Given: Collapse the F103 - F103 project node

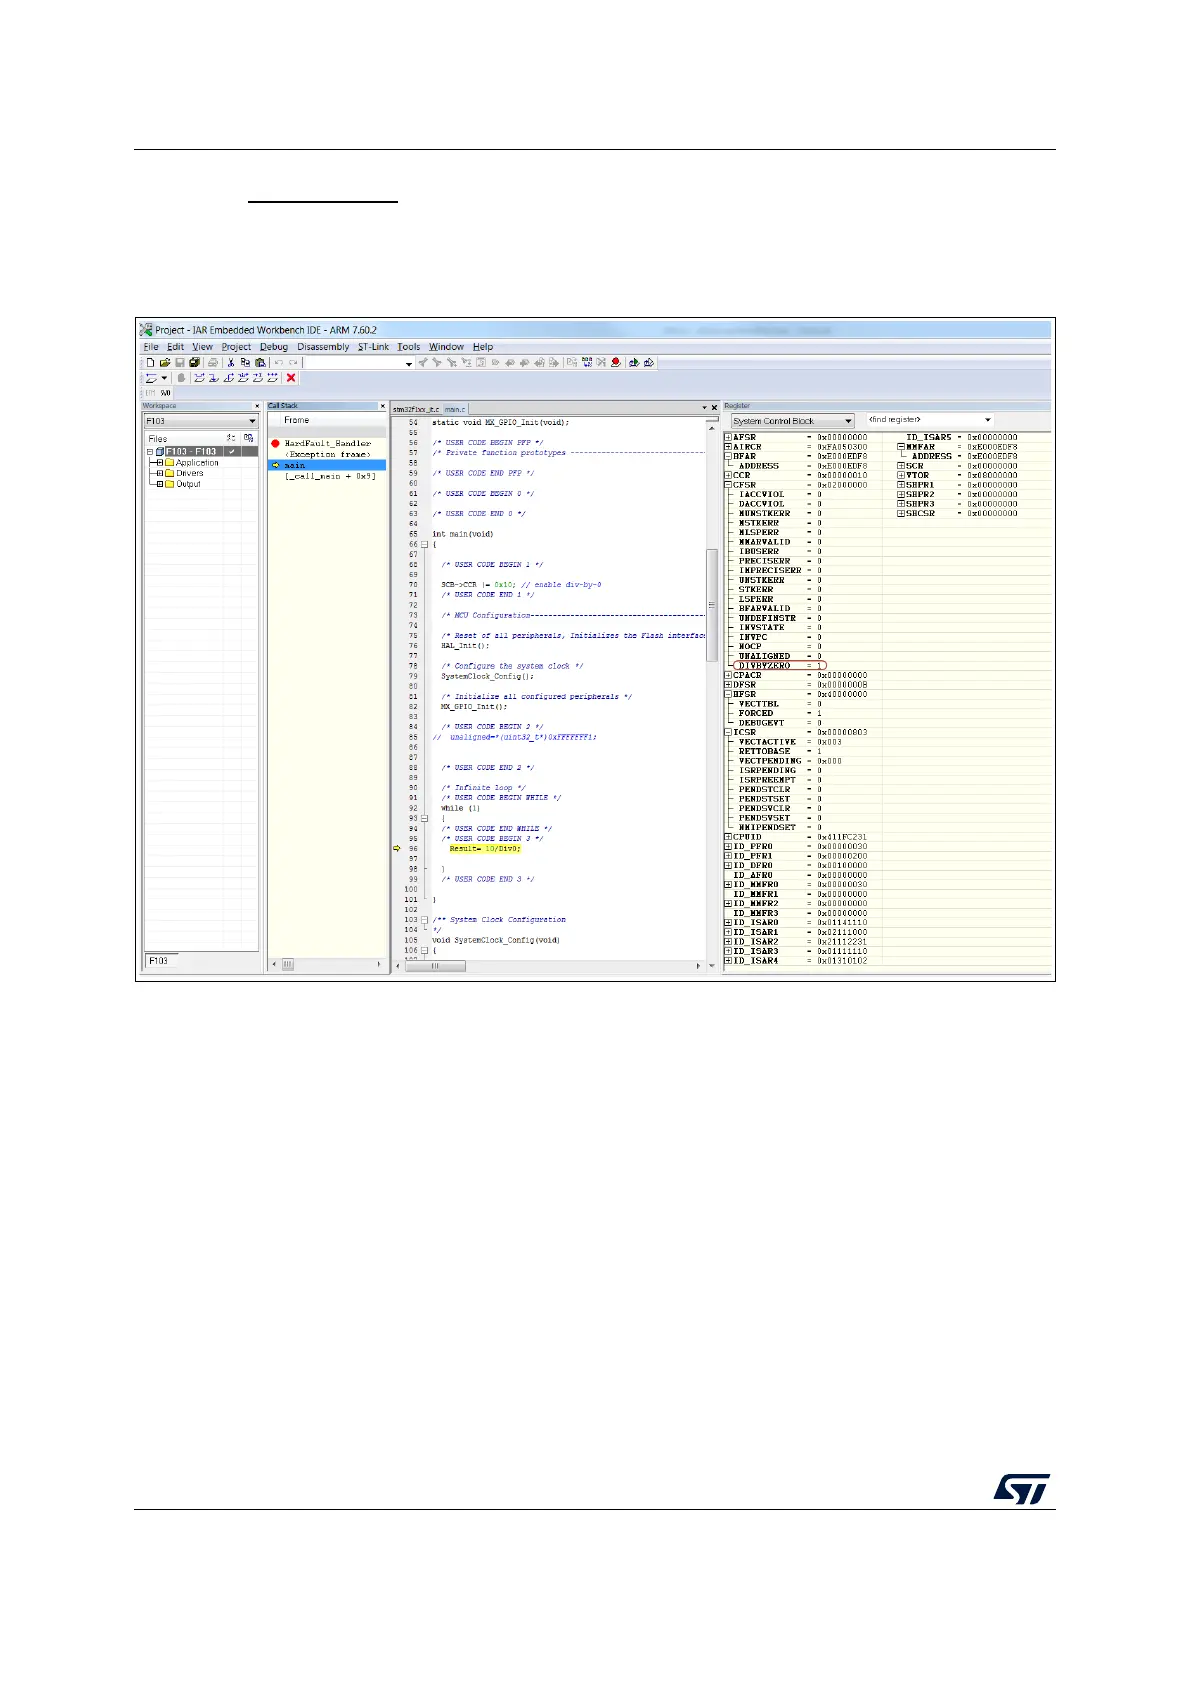Looking at the screenshot, I should pos(150,452).
